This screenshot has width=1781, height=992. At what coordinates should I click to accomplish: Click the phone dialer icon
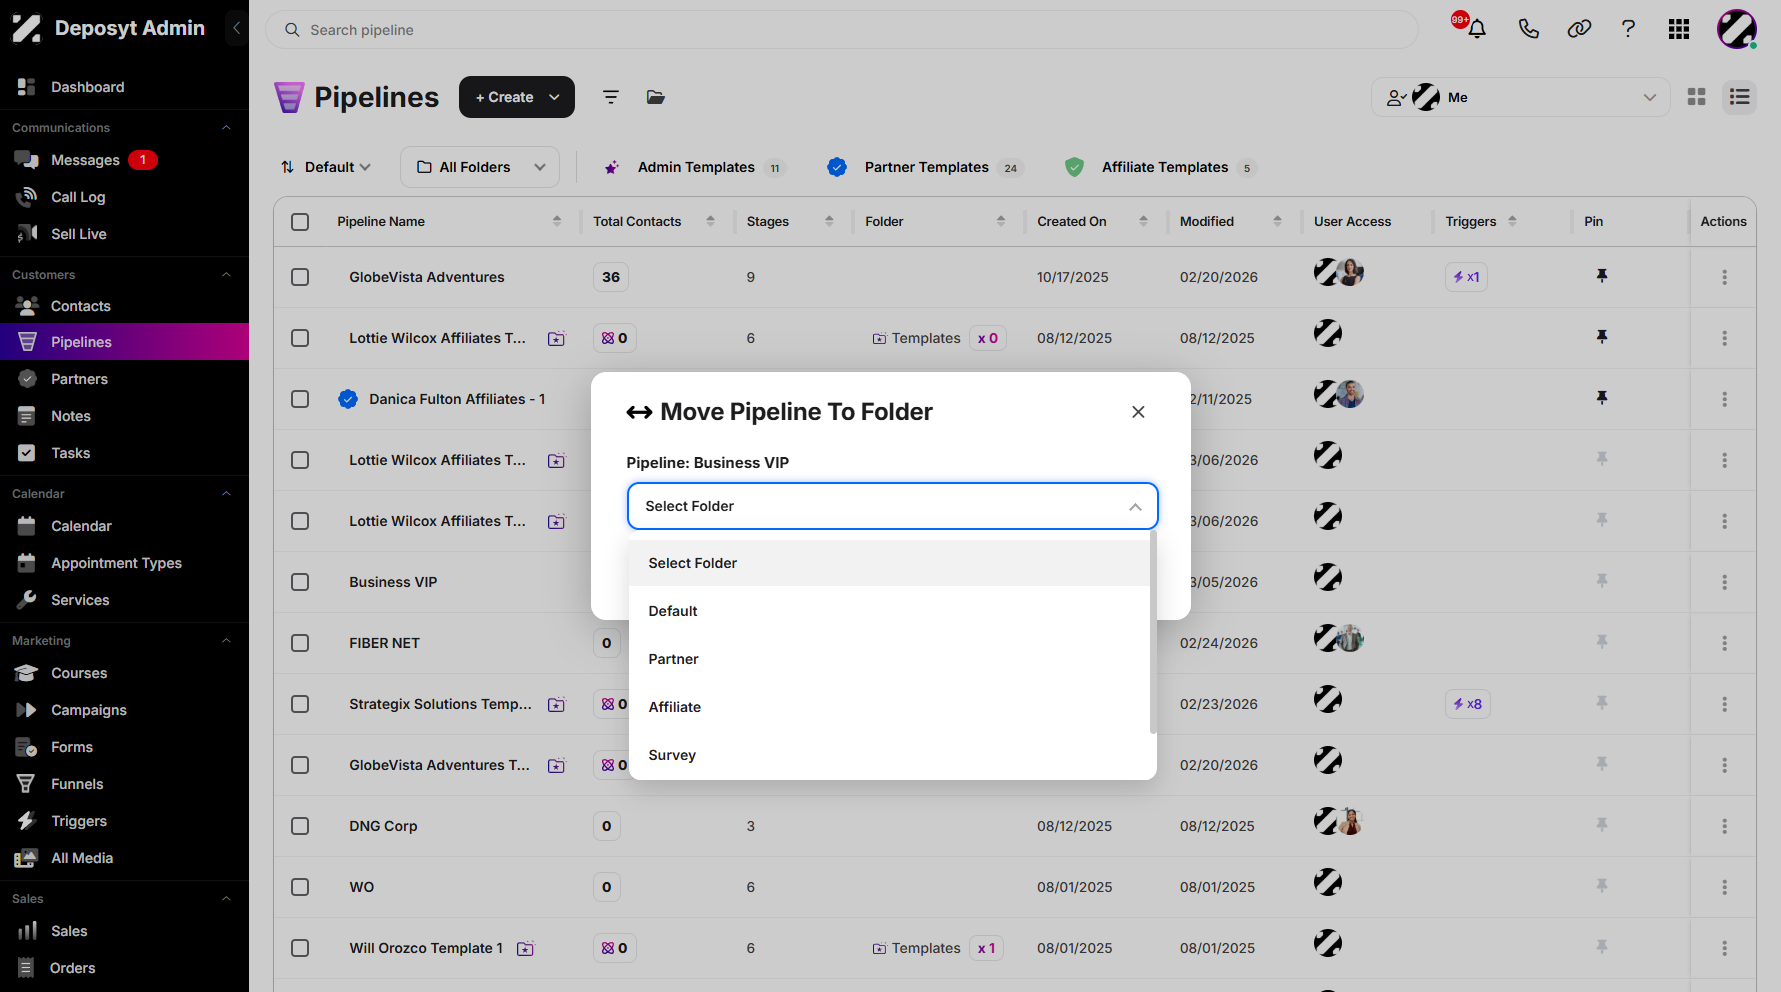[1528, 29]
